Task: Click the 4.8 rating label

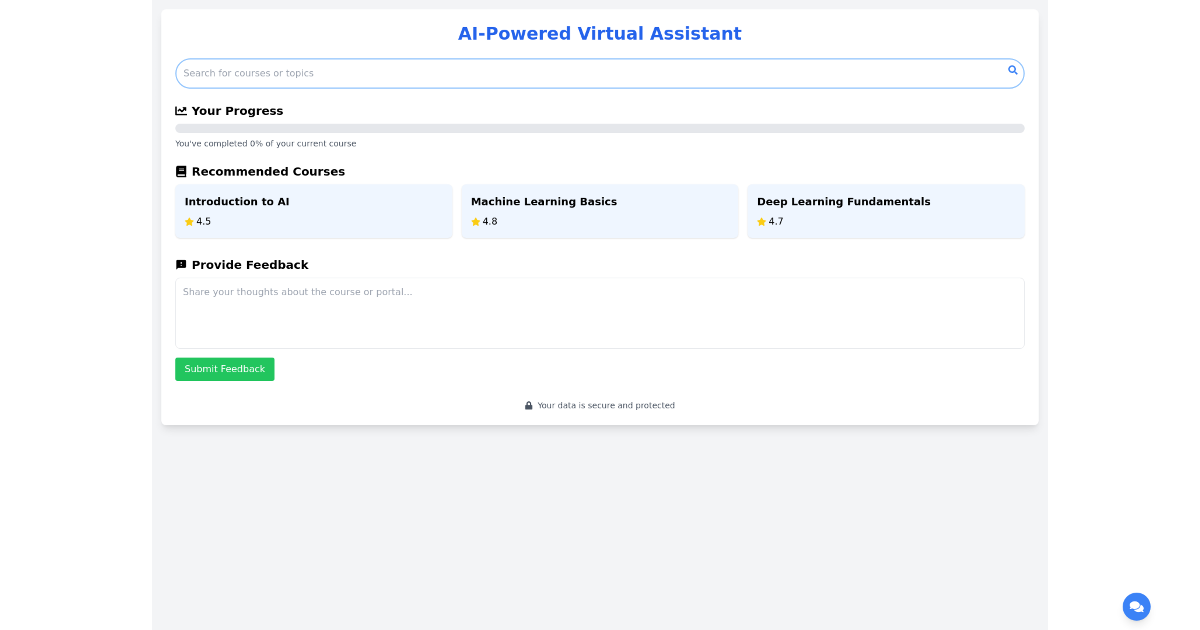Action: point(488,221)
